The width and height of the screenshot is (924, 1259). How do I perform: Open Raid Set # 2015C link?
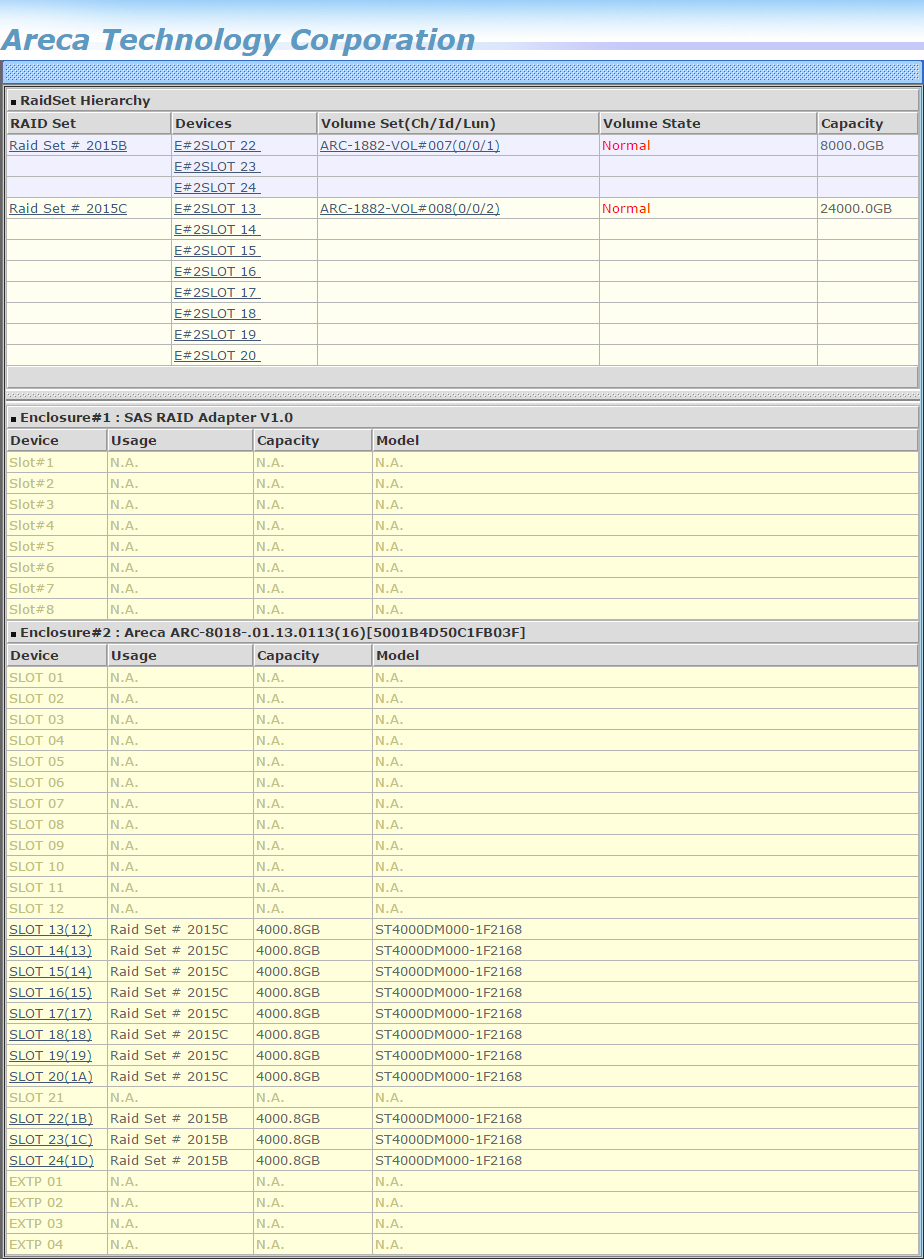(68, 209)
